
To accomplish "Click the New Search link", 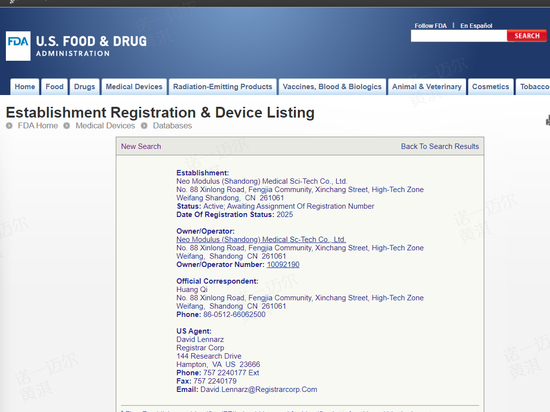I will pyautogui.click(x=141, y=146).
